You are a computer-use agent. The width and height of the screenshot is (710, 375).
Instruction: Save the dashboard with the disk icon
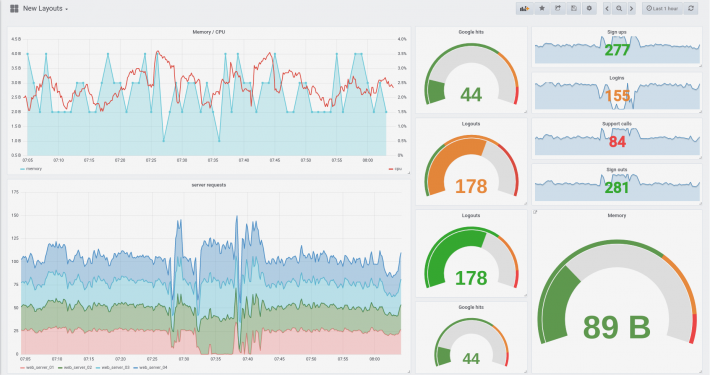tap(574, 9)
